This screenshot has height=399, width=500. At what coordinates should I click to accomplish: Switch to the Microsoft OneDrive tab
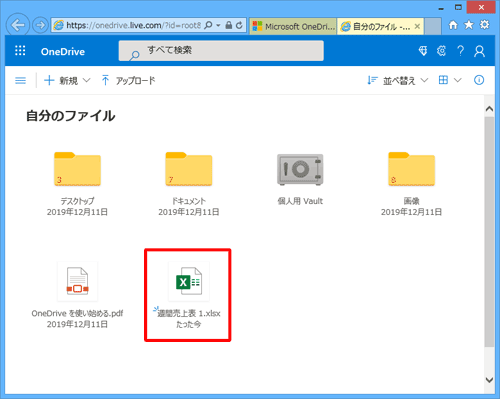(293, 26)
